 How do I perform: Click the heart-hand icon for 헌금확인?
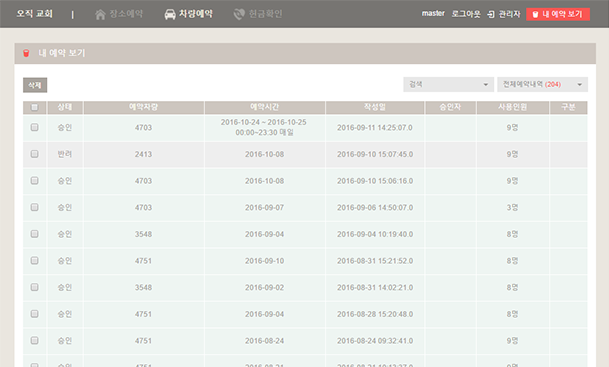239,14
